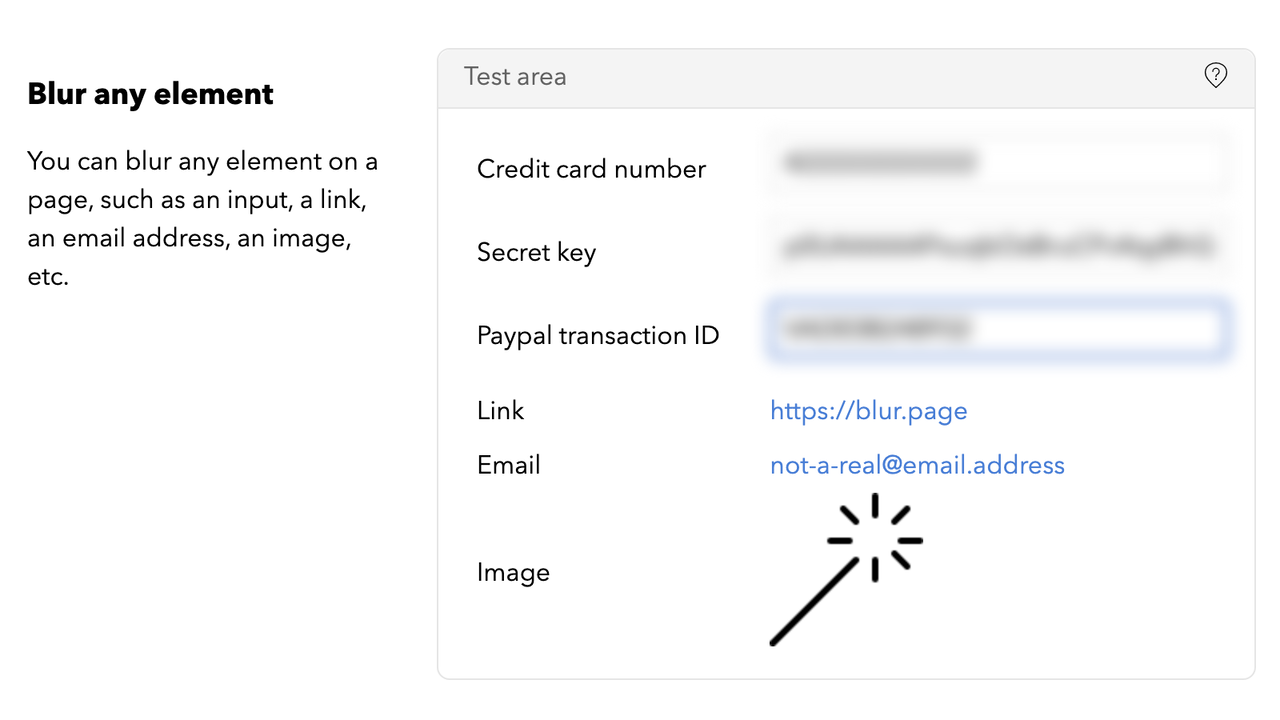Click the "Secret key" label
The width and height of the screenshot is (1280, 720).
tap(536, 253)
